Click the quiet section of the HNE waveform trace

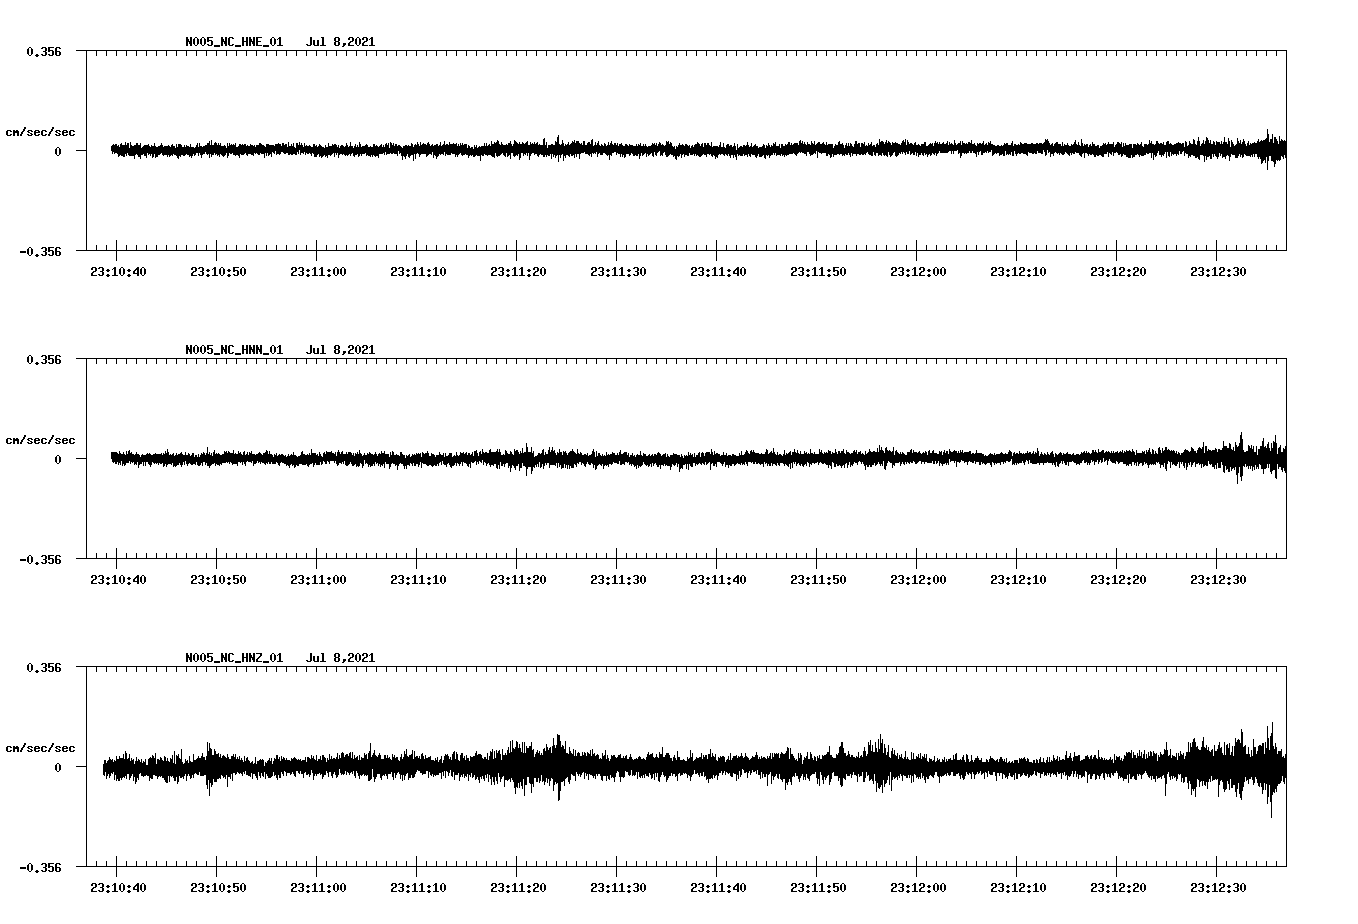click(x=300, y=149)
